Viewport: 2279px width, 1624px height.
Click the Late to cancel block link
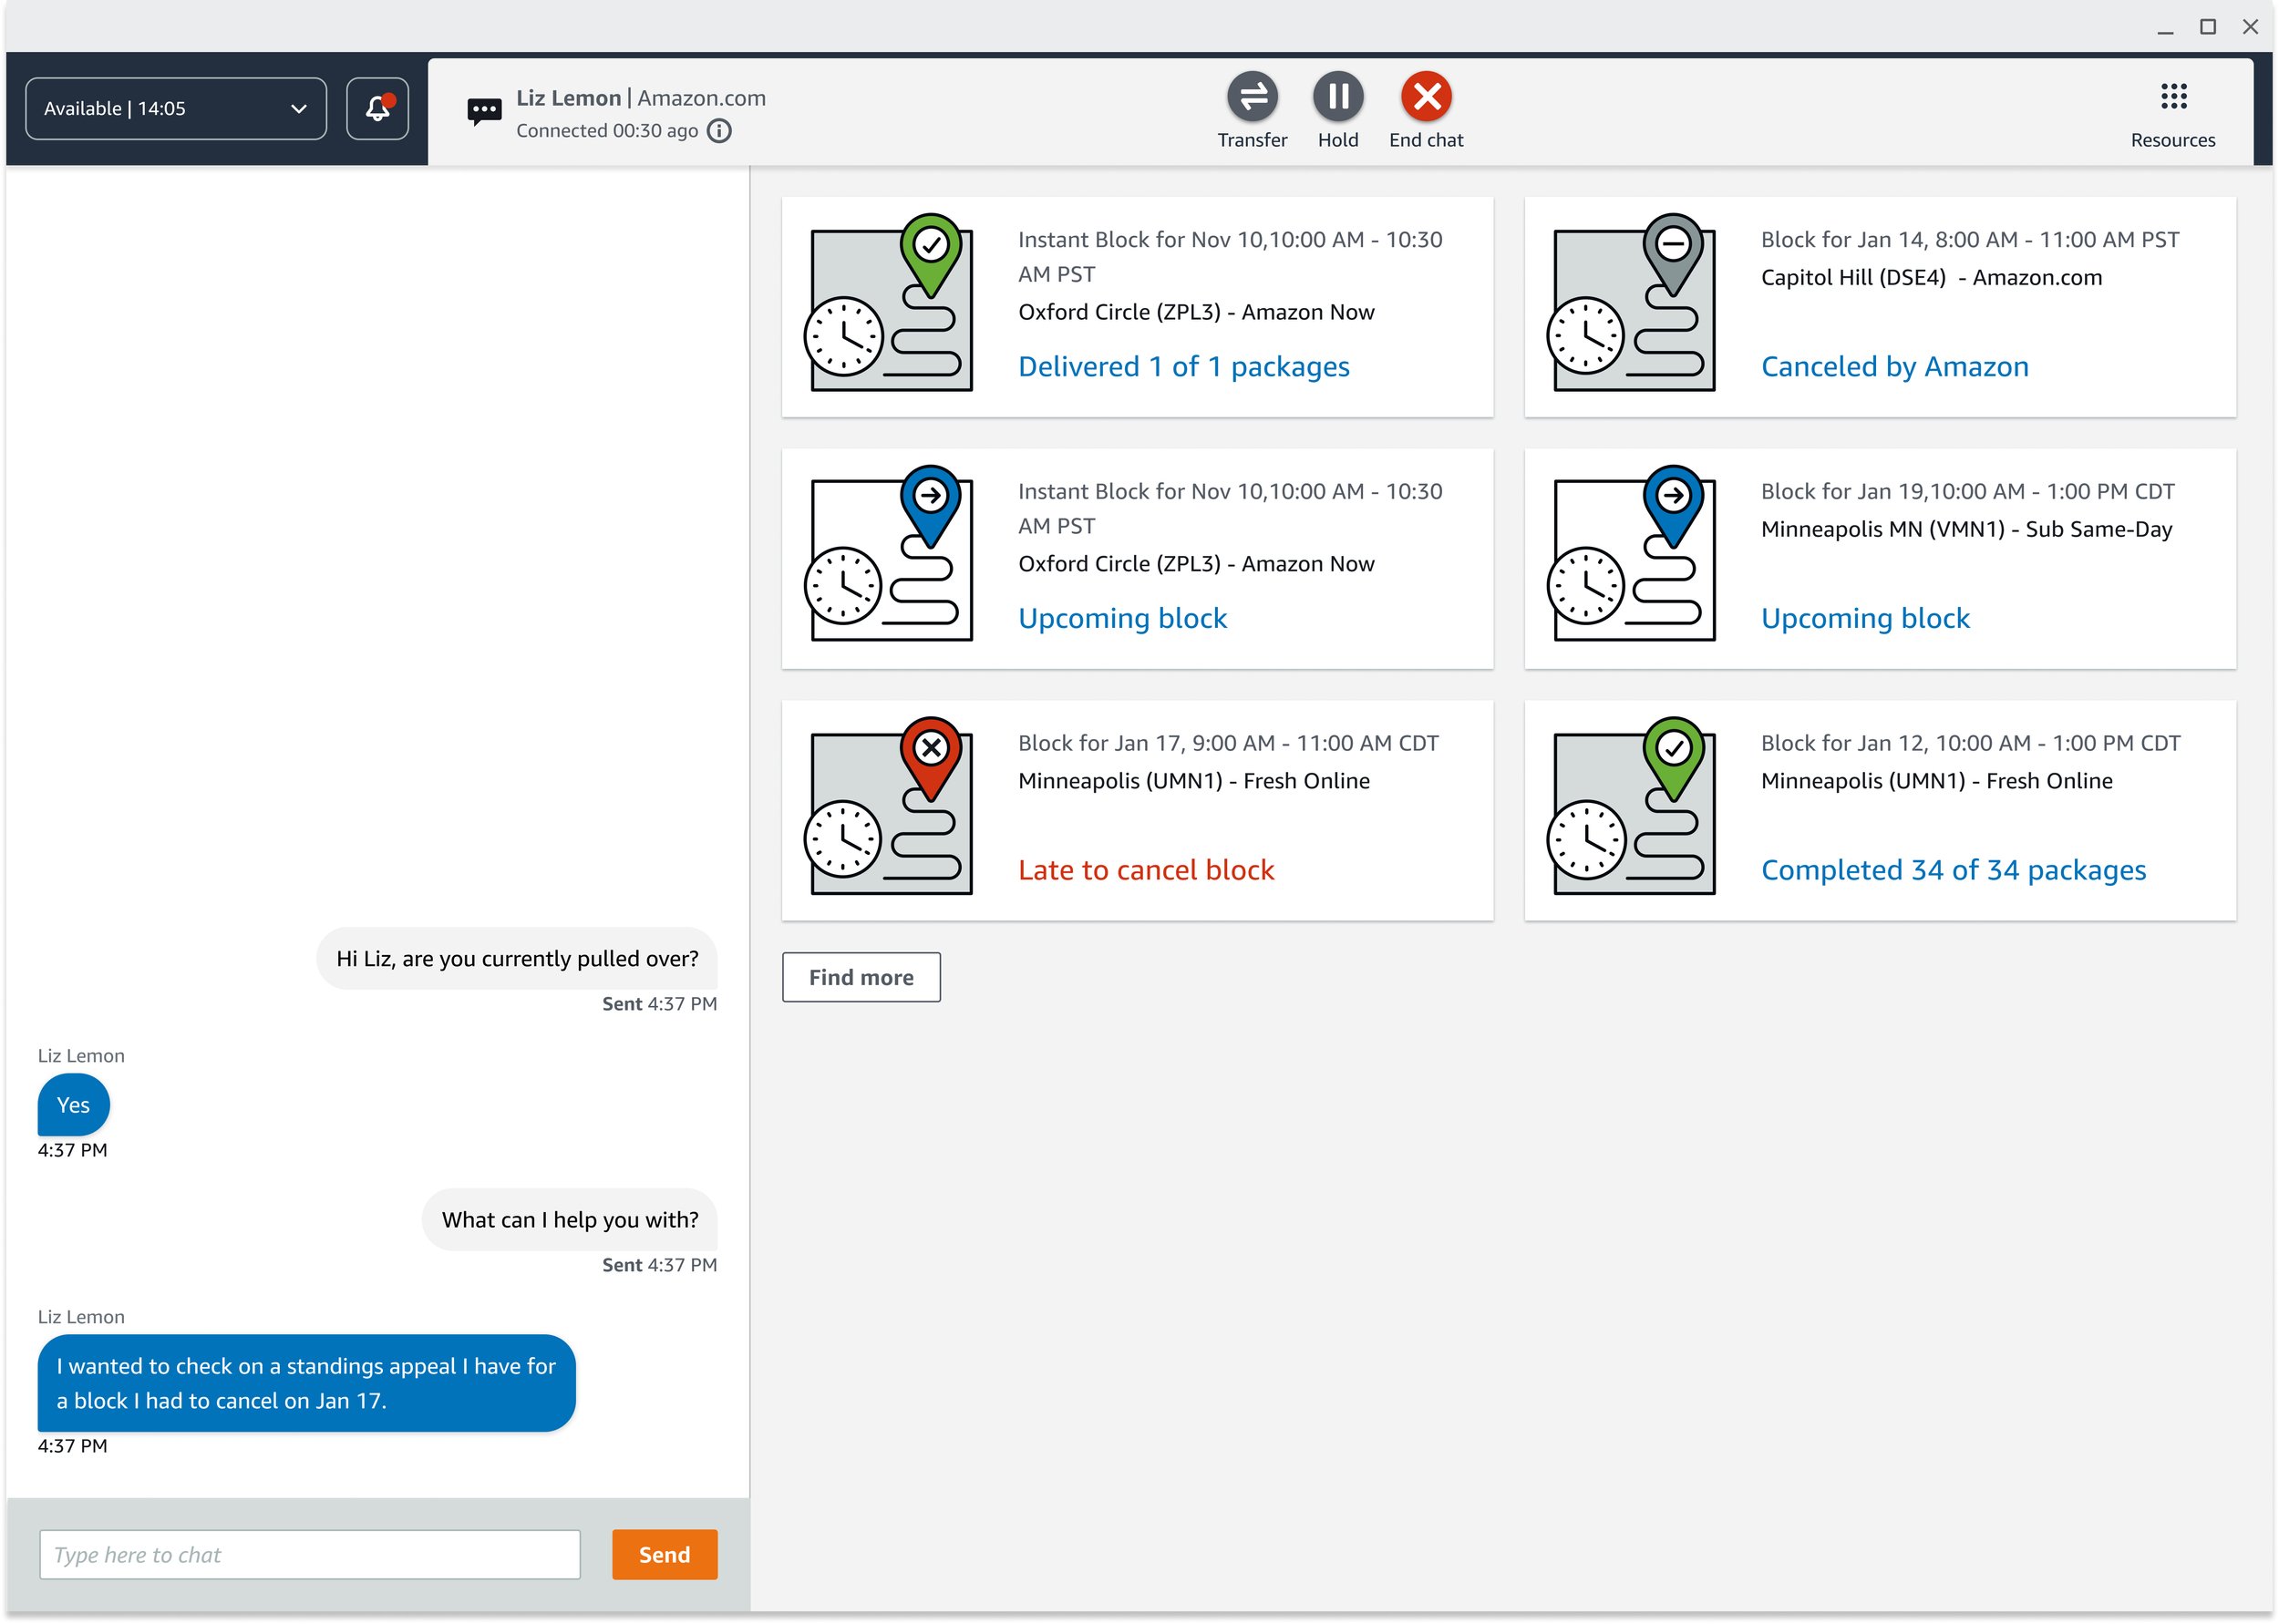point(1145,870)
